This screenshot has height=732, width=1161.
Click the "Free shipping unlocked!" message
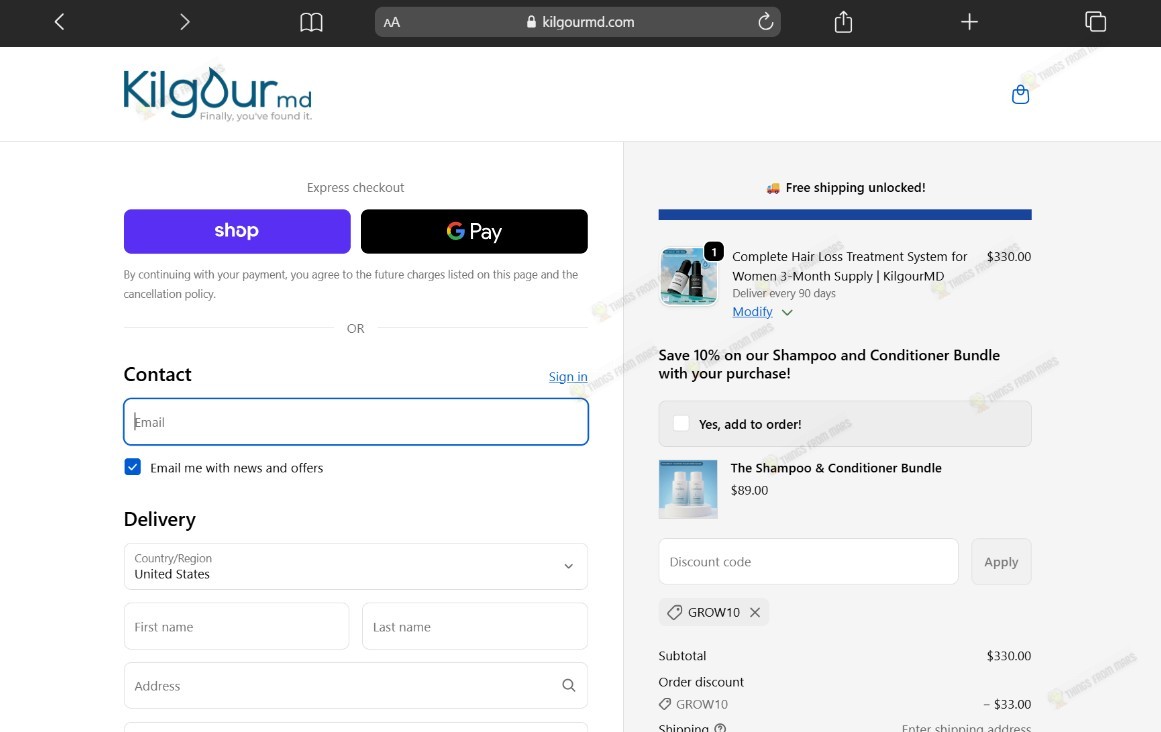(855, 188)
